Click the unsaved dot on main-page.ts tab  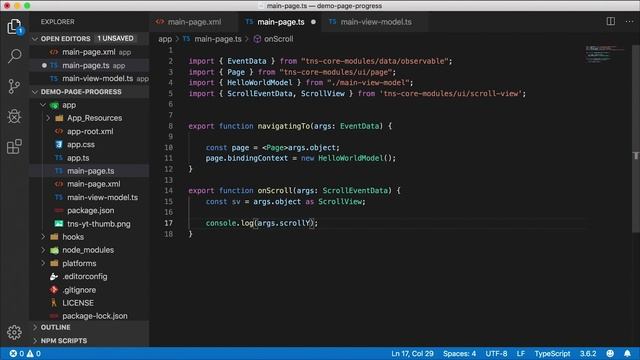pos(313,22)
